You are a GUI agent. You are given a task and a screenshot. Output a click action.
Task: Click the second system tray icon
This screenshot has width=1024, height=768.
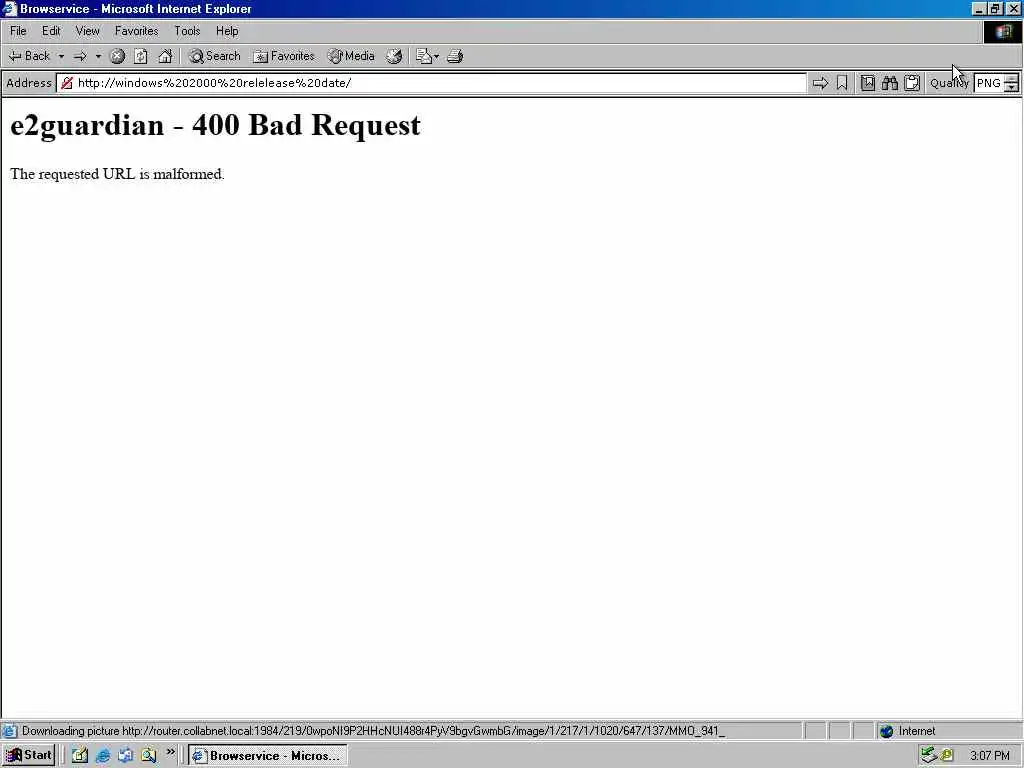pos(947,756)
